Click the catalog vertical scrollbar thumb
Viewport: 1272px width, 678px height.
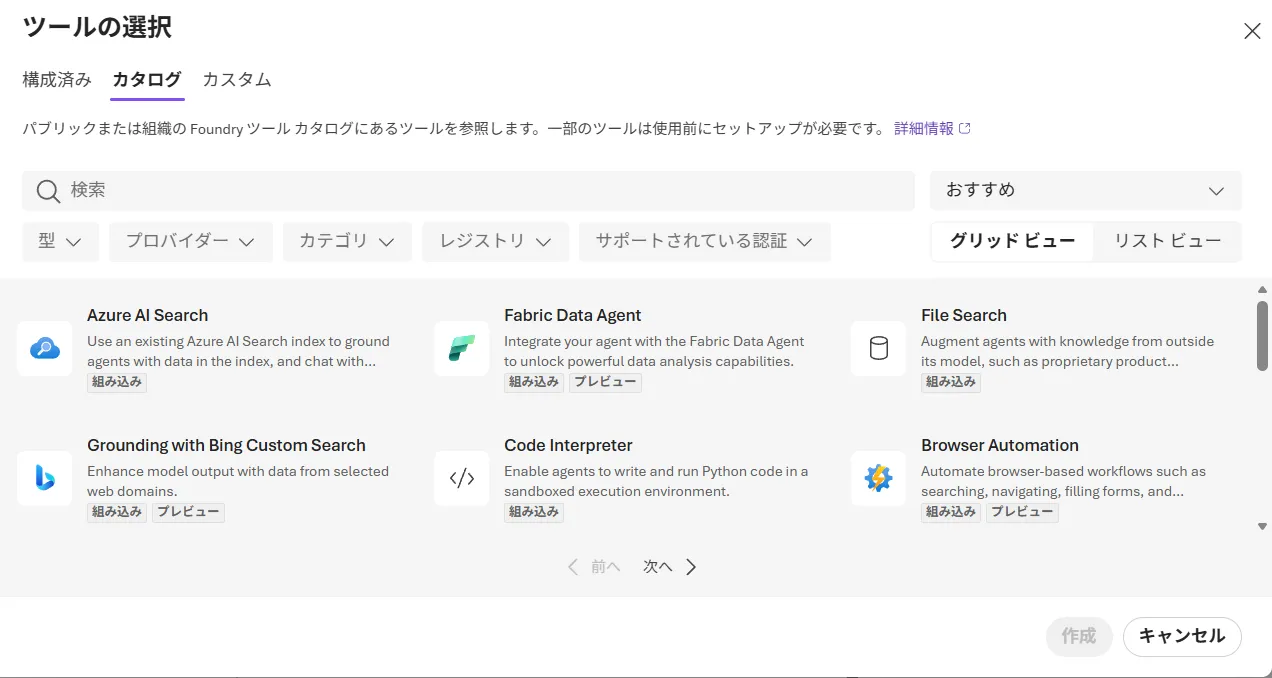(1262, 335)
